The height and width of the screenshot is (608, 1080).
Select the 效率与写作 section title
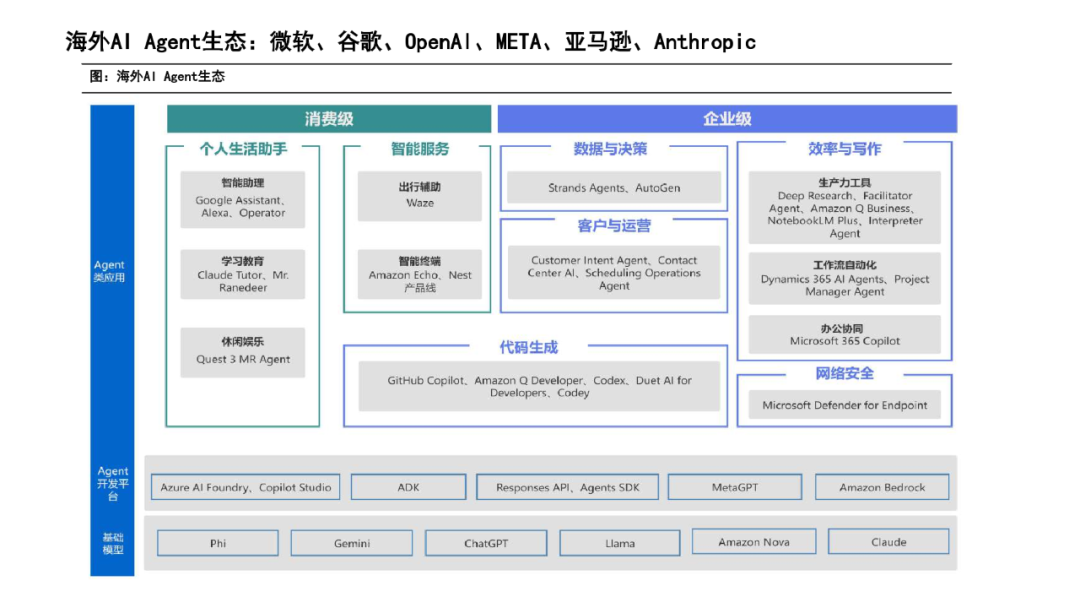click(844, 149)
